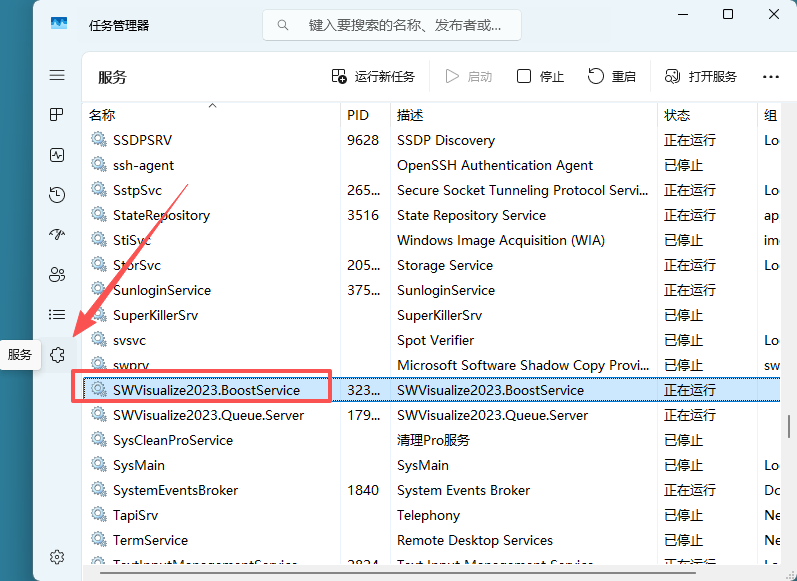
Task: Select SysCleanProService service name
Action: 173,440
